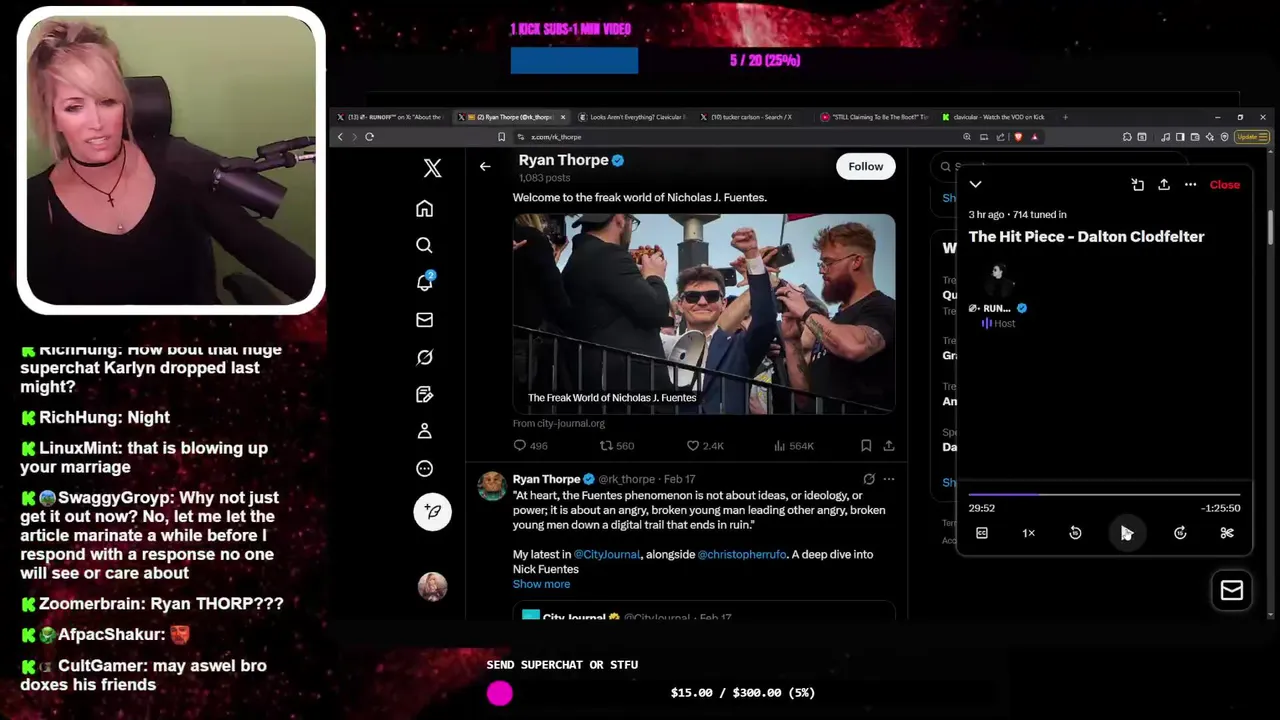Open The Freak World of Nicholas J. Fuentes image
The height and width of the screenshot is (720, 1280).
(704, 313)
